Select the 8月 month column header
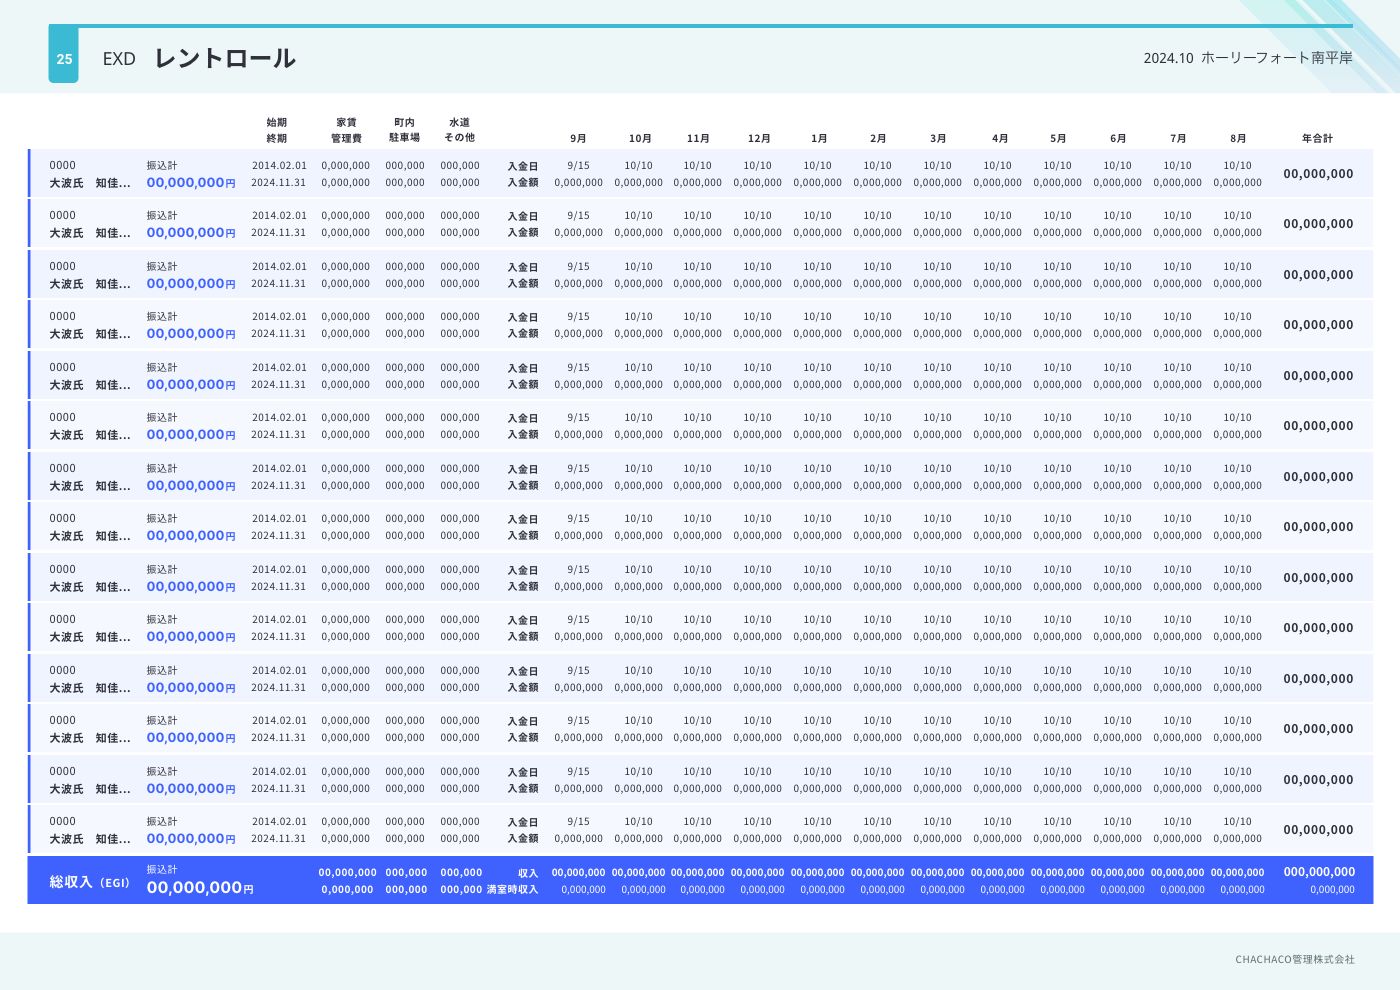Image resolution: width=1400 pixels, height=990 pixels. 1238,138
